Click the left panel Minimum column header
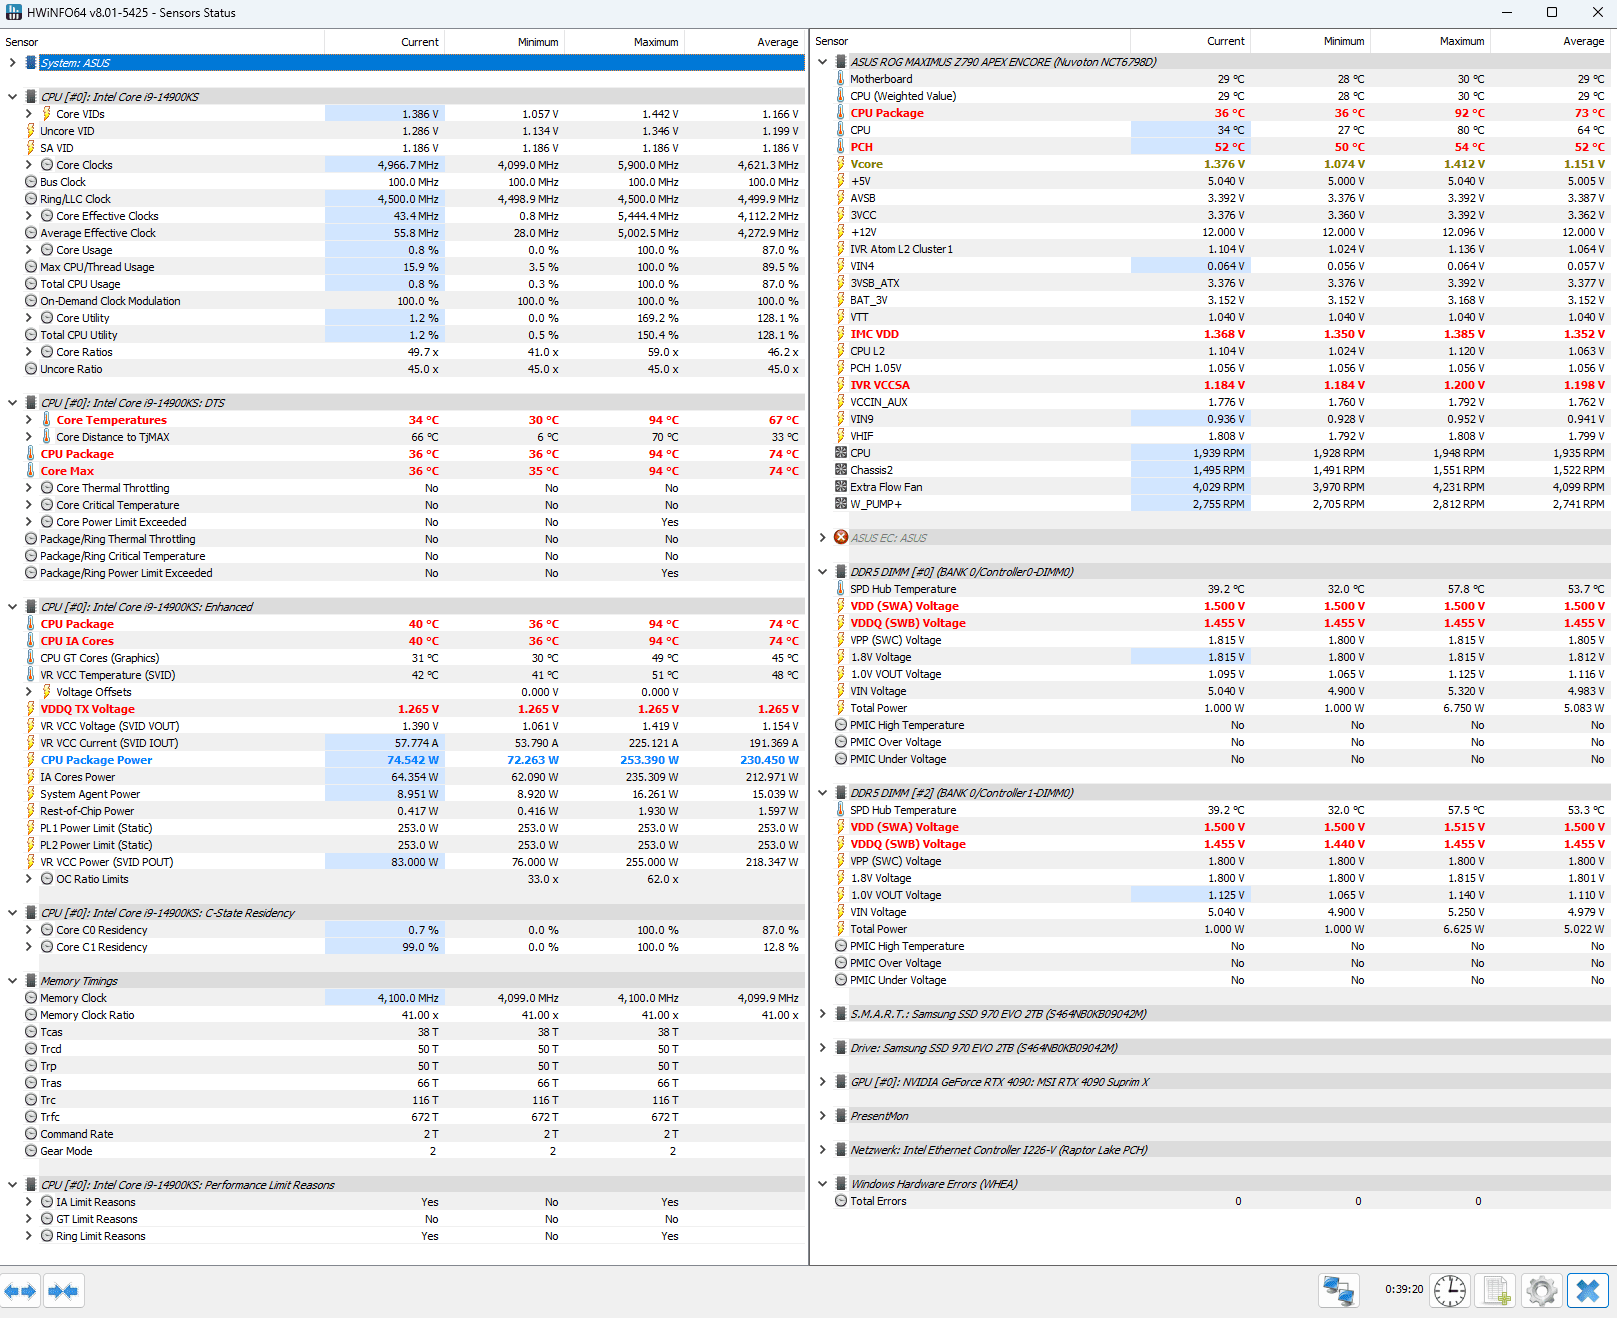 (x=504, y=42)
